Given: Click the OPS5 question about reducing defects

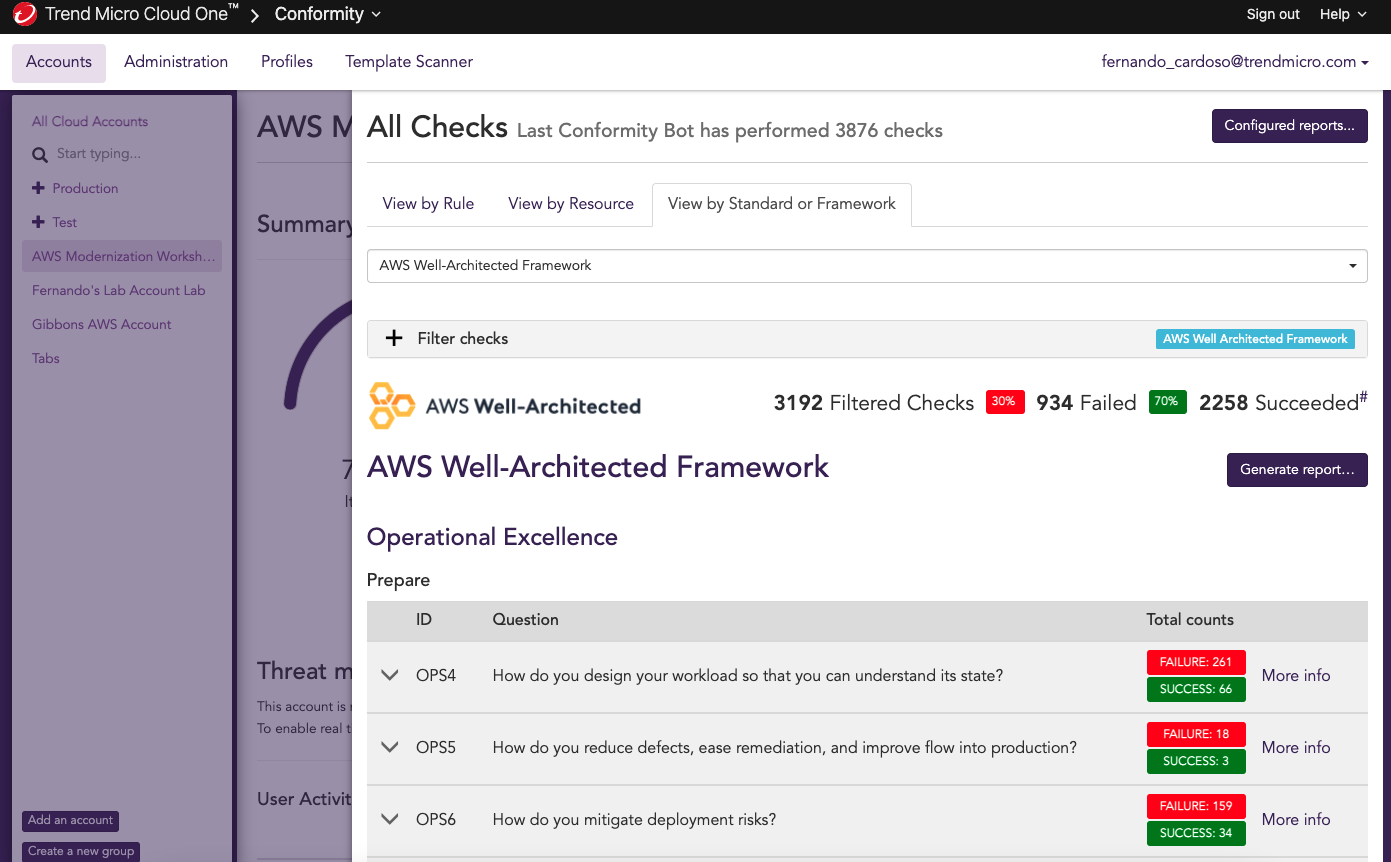Looking at the screenshot, I should coord(785,747).
